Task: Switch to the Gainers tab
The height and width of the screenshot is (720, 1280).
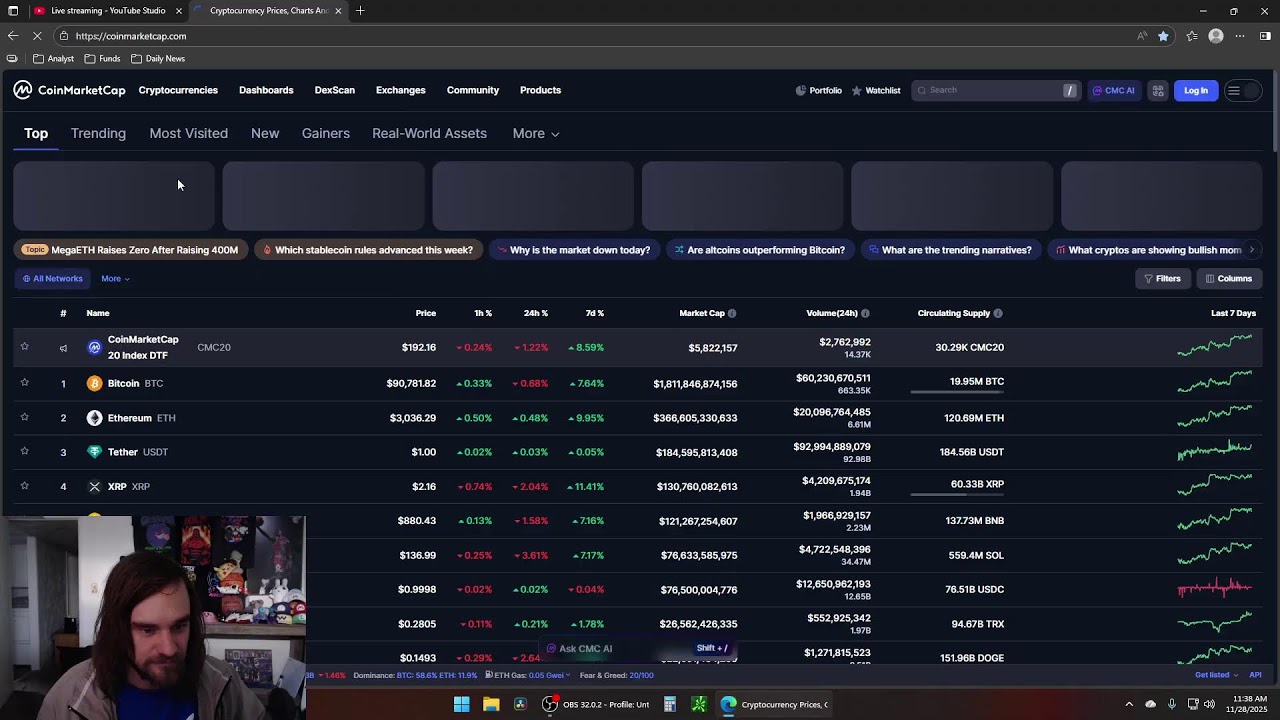Action: (x=326, y=133)
